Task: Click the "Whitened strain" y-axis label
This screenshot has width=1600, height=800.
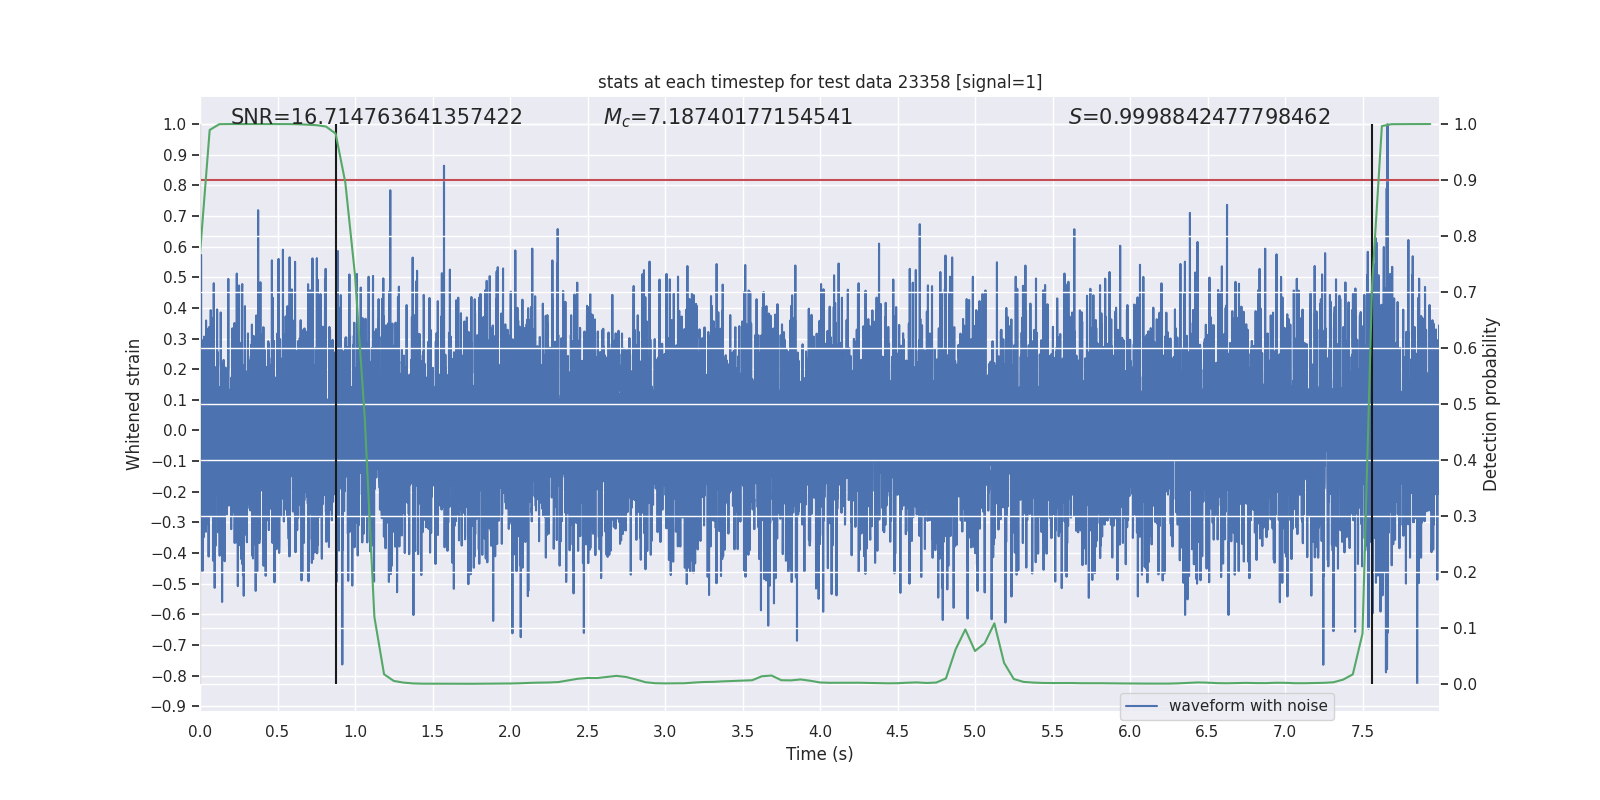Action: pyautogui.click(x=134, y=404)
